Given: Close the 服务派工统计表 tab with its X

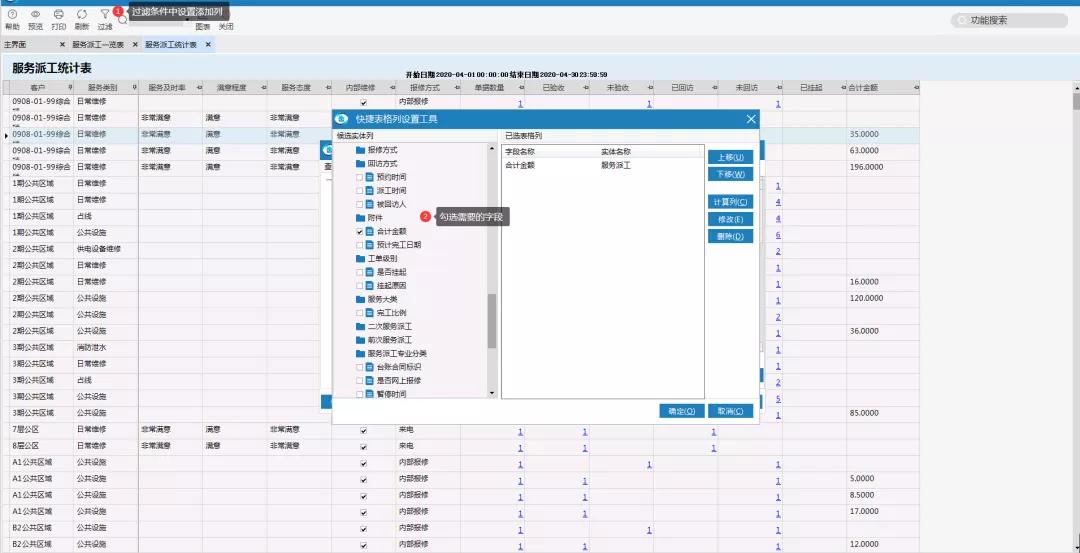Looking at the screenshot, I should [x=208, y=45].
